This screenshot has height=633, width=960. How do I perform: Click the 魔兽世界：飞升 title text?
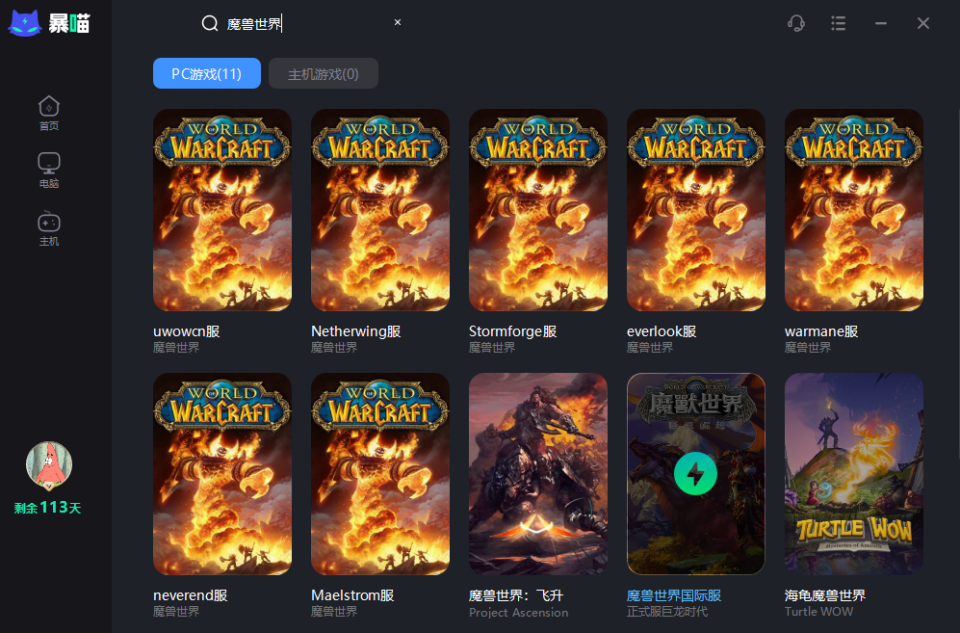click(x=516, y=595)
